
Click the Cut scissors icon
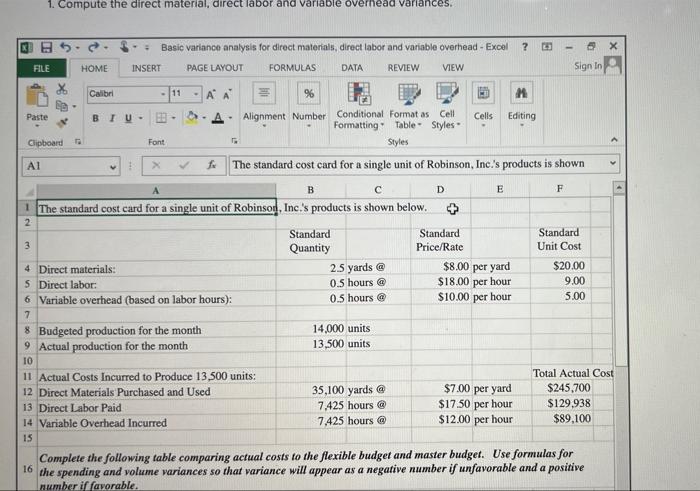pos(62,89)
